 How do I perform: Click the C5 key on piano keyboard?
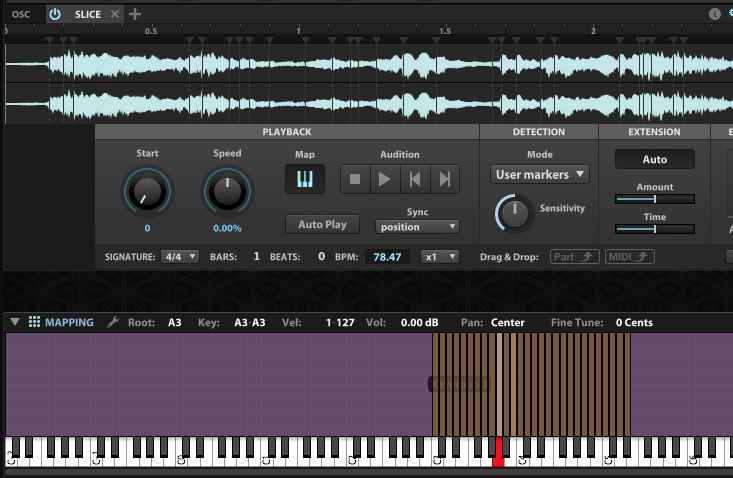[x=608, y=460]
